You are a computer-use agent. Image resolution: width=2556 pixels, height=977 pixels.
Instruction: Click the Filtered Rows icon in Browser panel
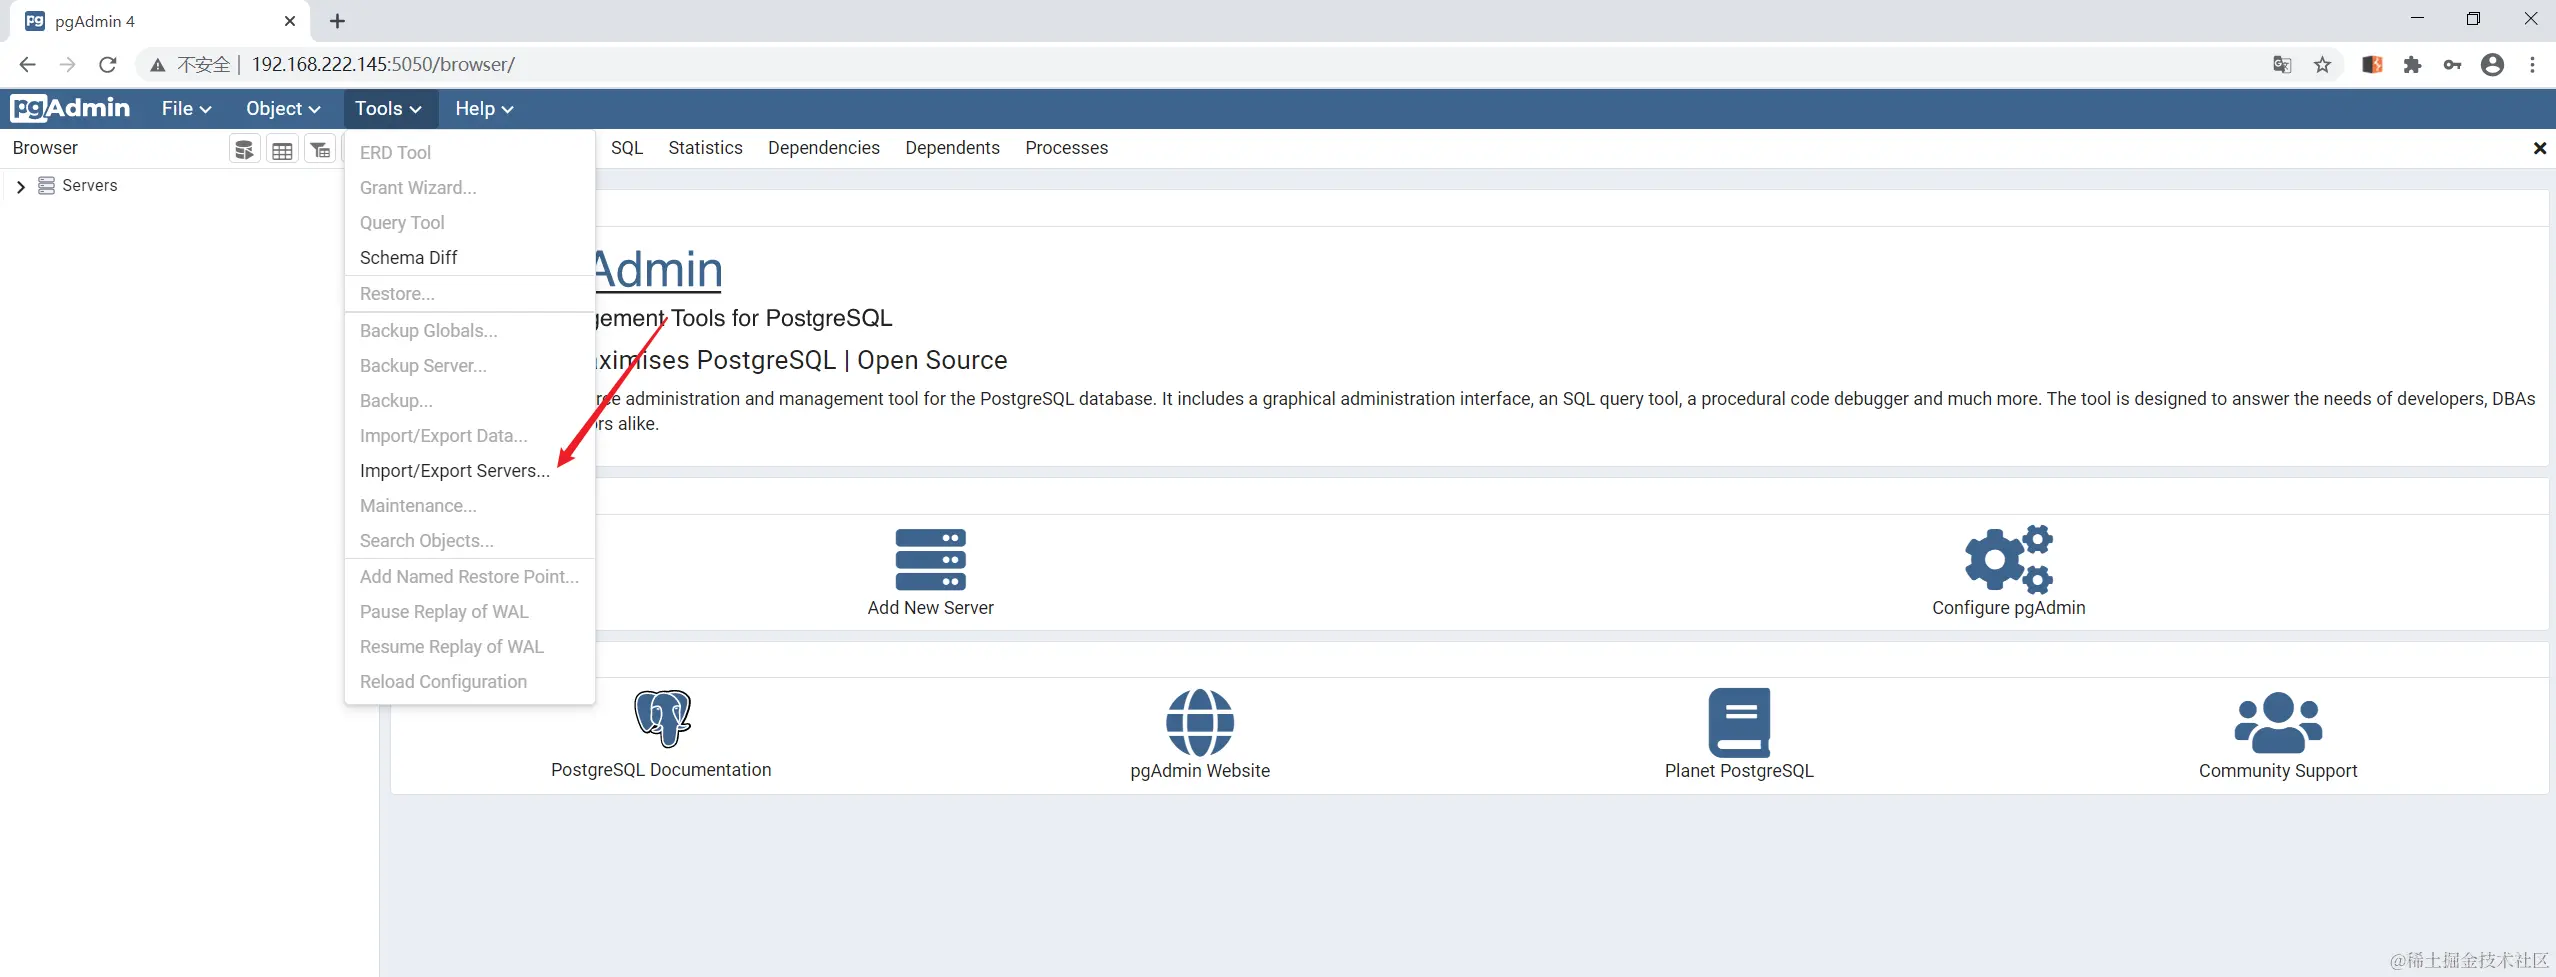[x=320, y=150]
